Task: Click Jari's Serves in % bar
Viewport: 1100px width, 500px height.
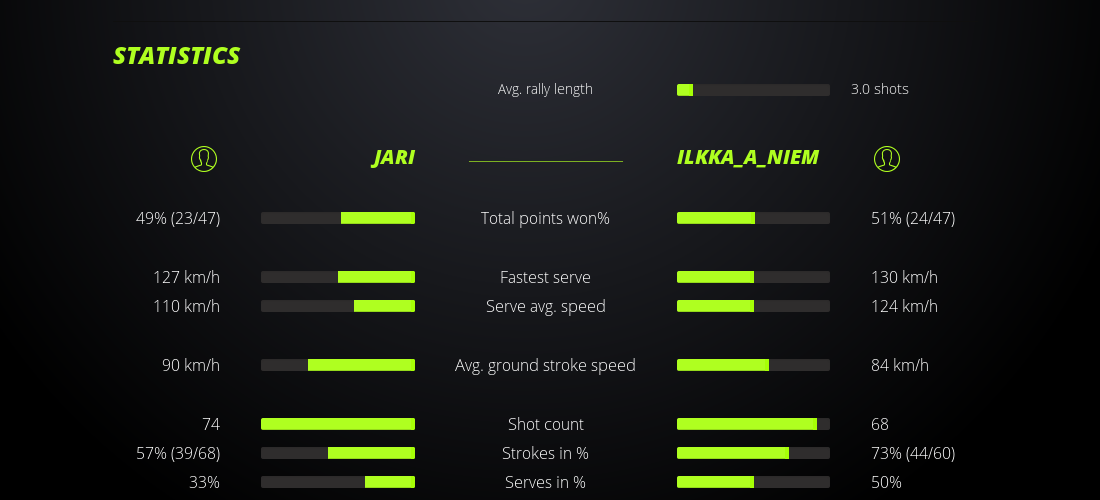Action: [x=338, y=482]
